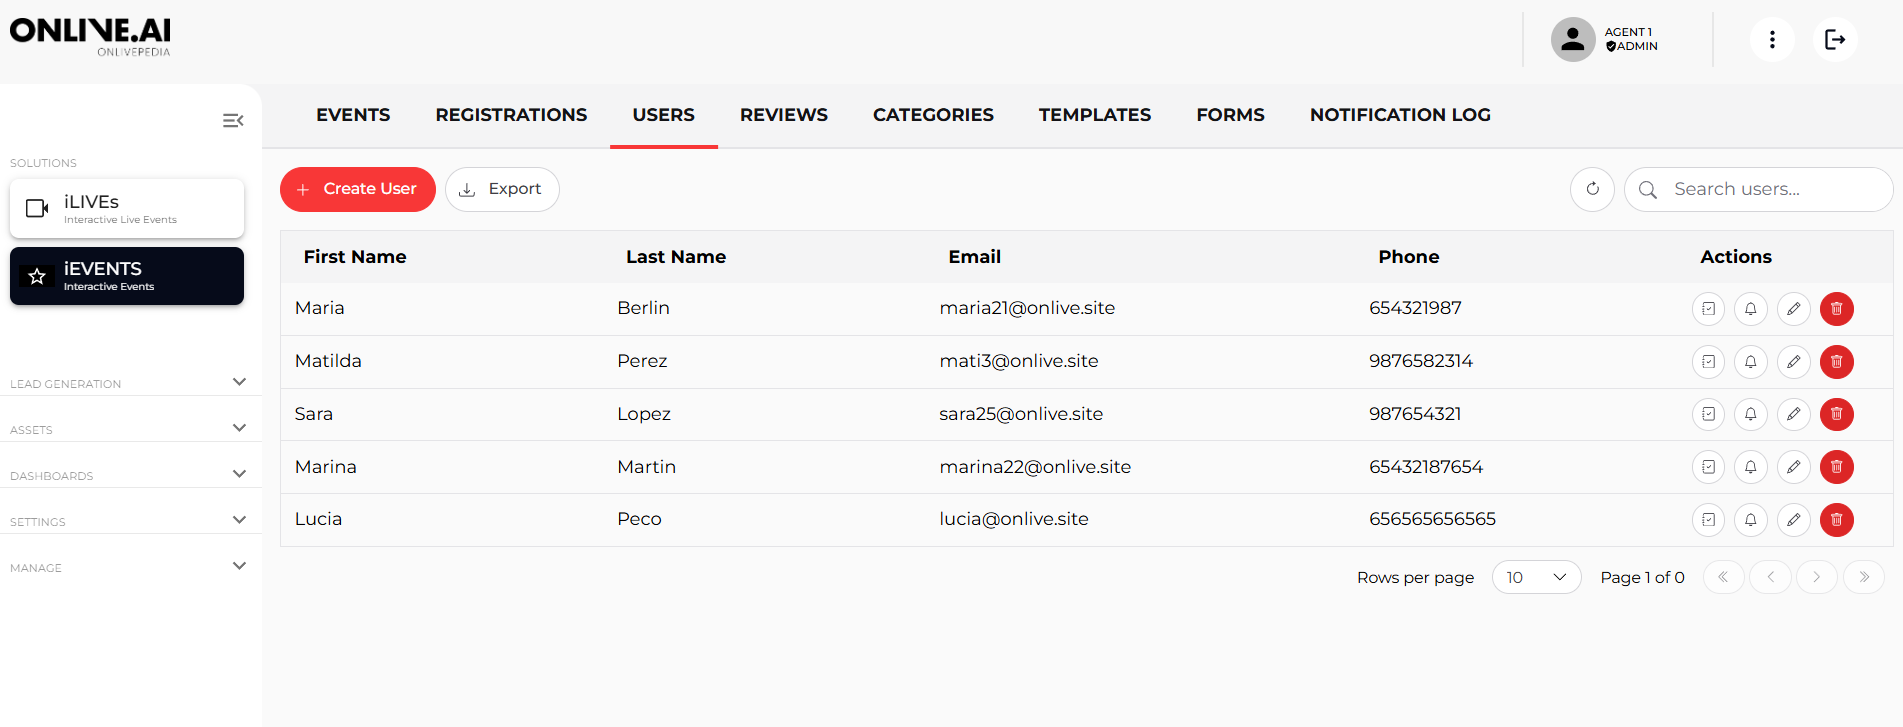Delete the user Lucia Peco
The height and width of the screenshot is (727, 1903).
[x=1836, y=520]
